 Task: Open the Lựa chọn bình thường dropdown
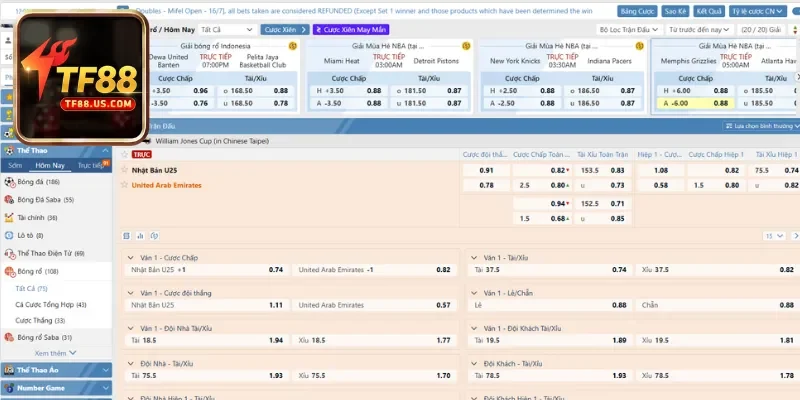pos(762,126)
